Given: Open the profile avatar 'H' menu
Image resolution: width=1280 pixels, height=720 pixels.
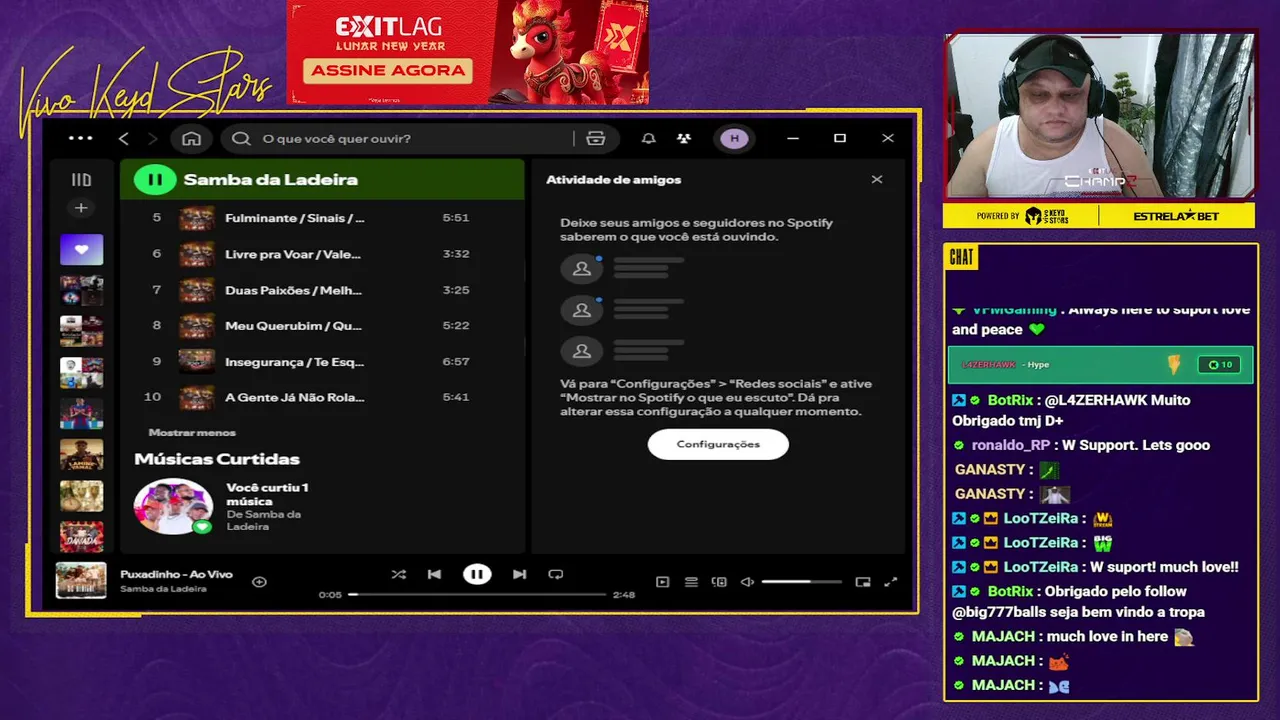Looking at the screenshot, I should tap(735, 138).
